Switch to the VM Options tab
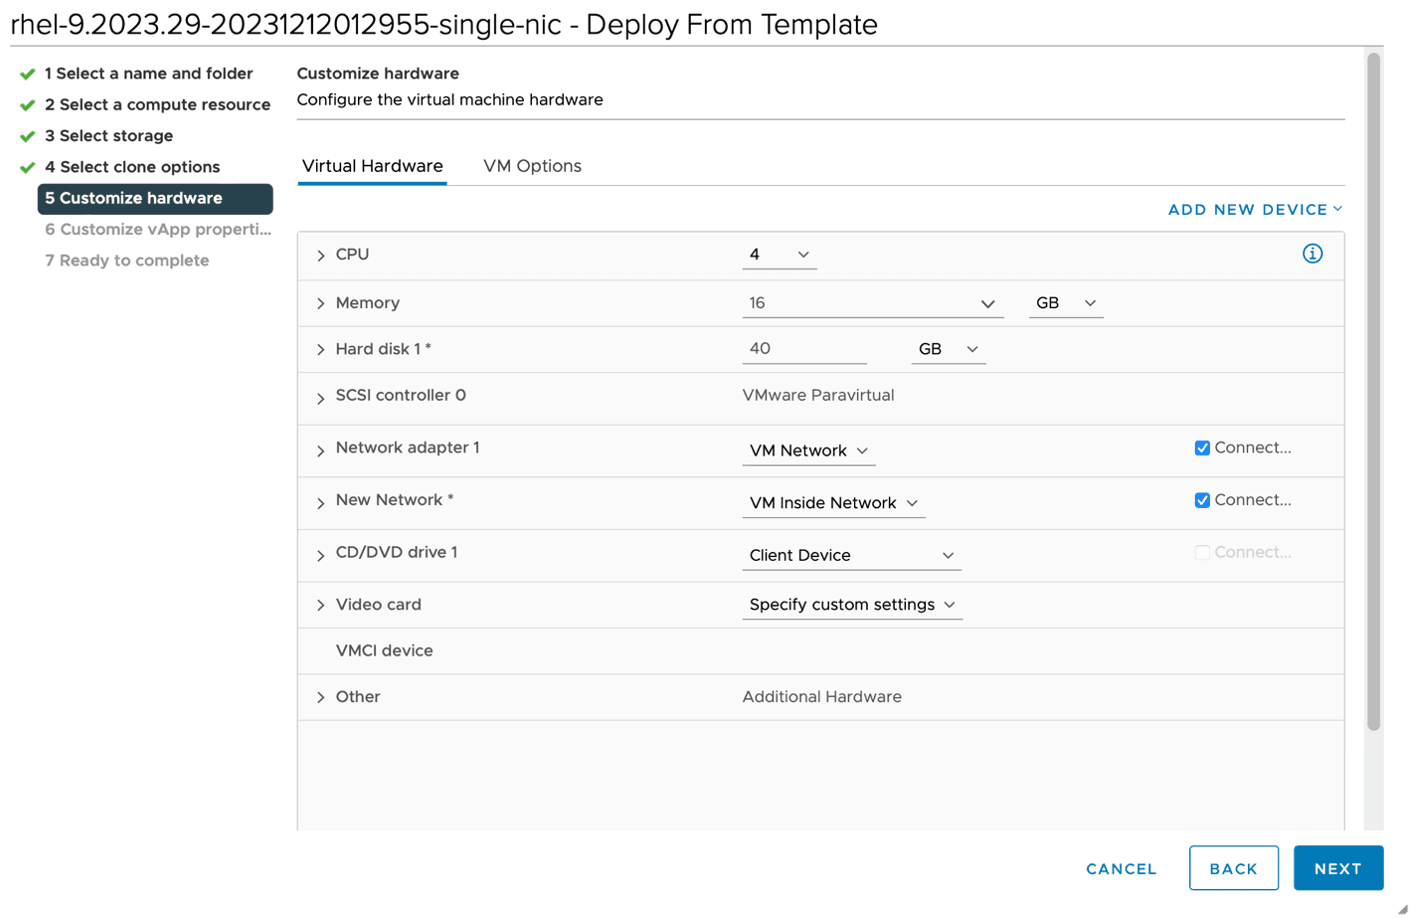This screenshot has height=918, width=1411. pos(532,166)
